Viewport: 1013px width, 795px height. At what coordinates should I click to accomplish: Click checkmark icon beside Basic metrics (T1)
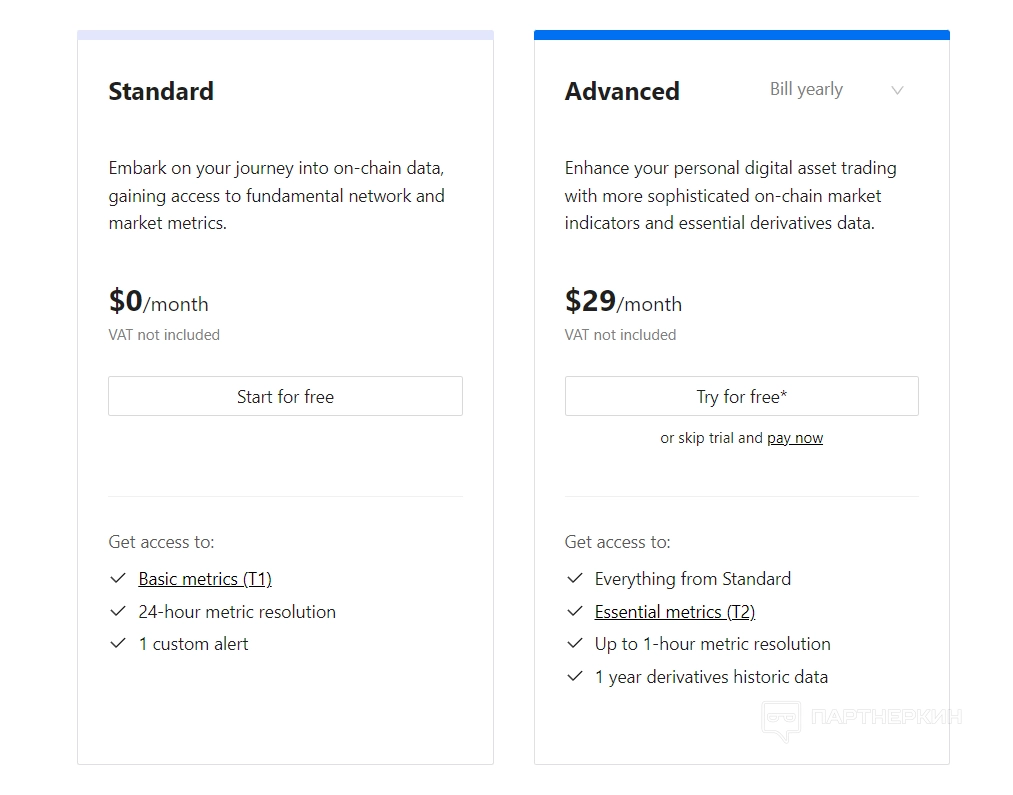[x=118, y=579]
